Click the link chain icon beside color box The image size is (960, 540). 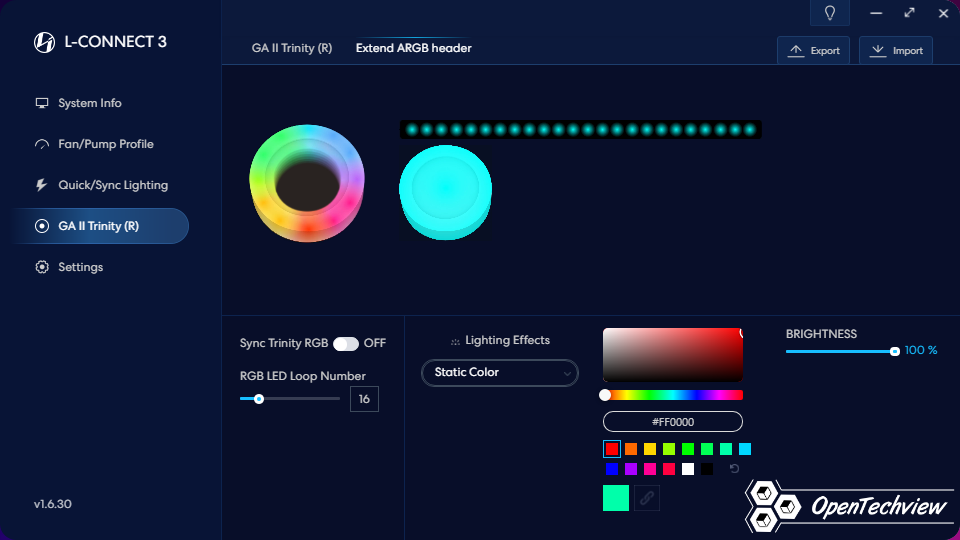coord(647,498)
